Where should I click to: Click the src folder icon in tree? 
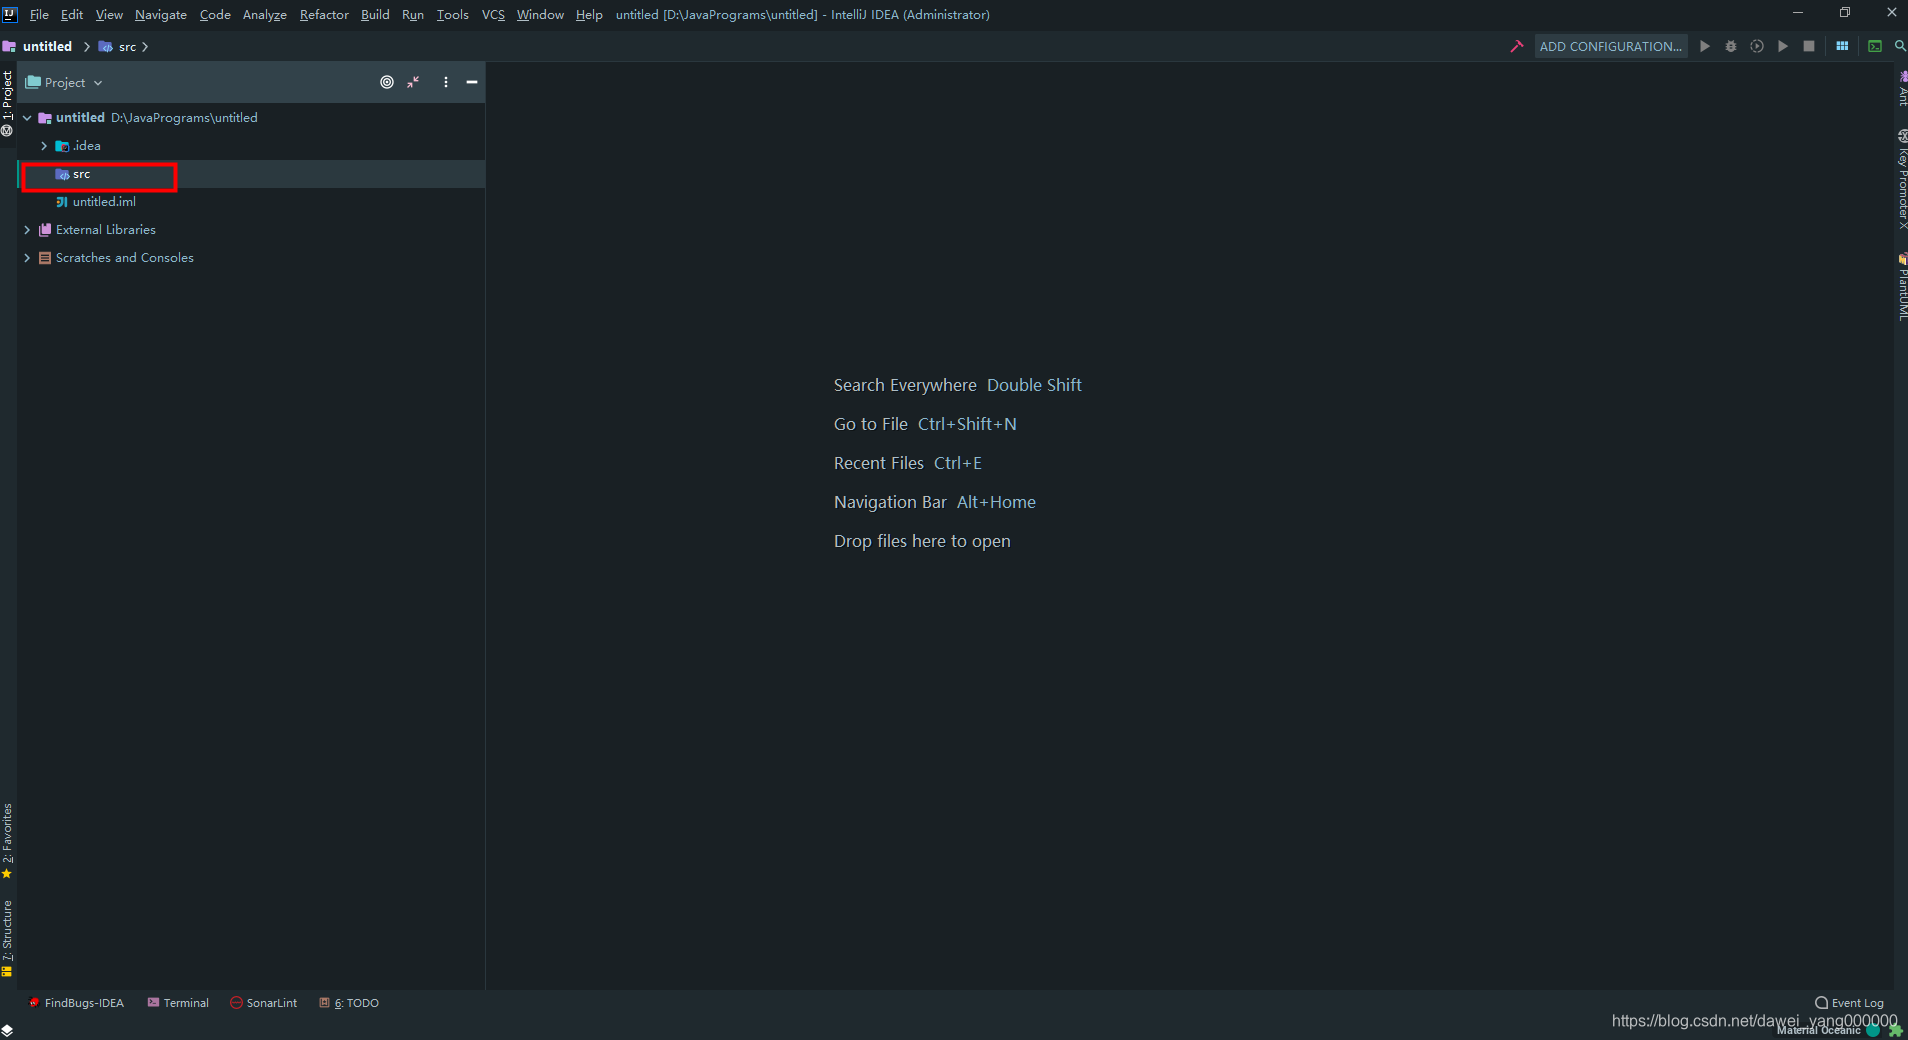tap(62, 174)
